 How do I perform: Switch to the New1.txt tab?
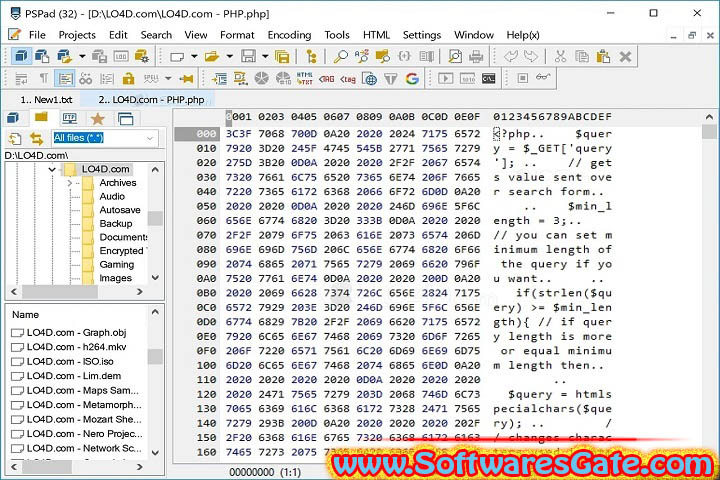pos(46,100)
